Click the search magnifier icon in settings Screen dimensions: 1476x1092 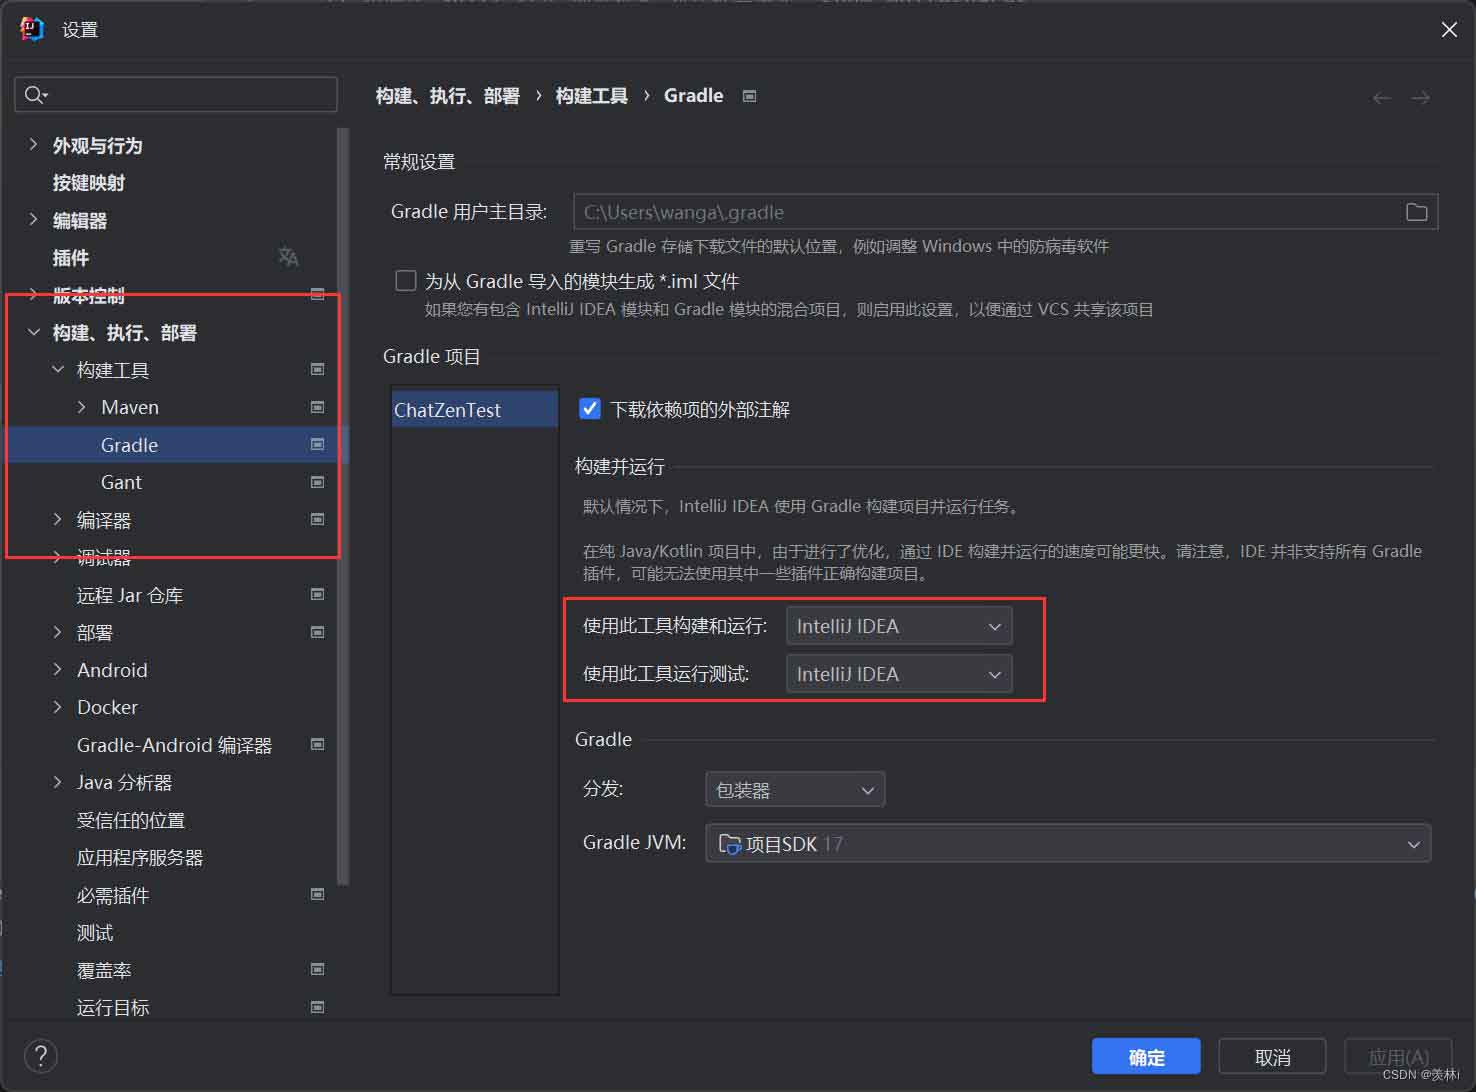point(35,95)
